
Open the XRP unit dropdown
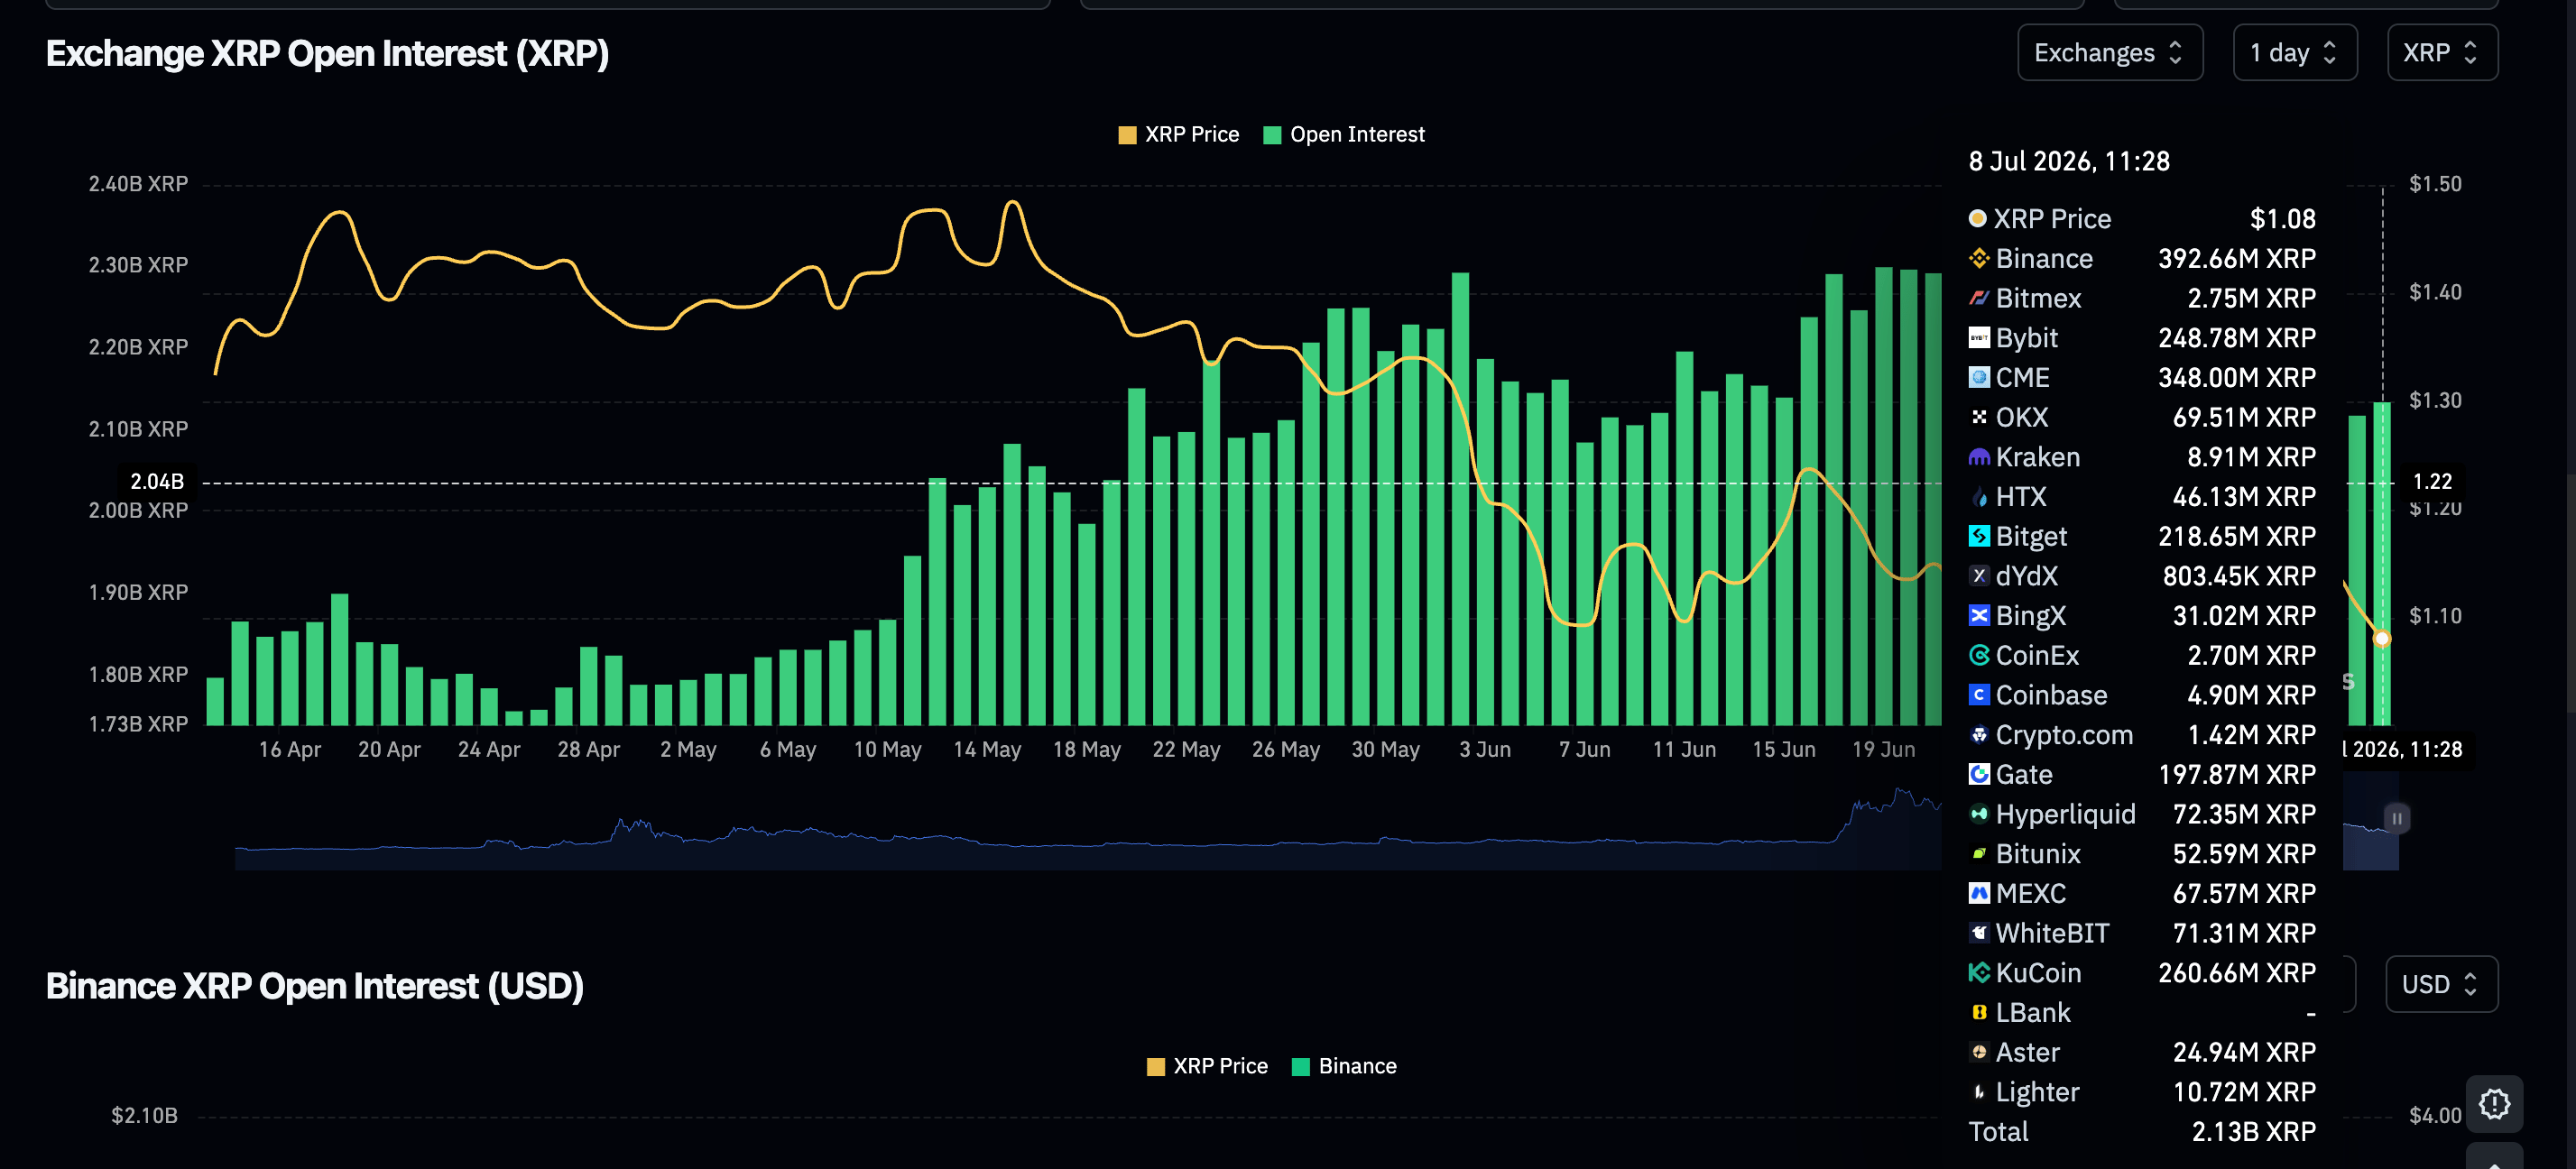pyautogui.click(x=2441, y=53)
